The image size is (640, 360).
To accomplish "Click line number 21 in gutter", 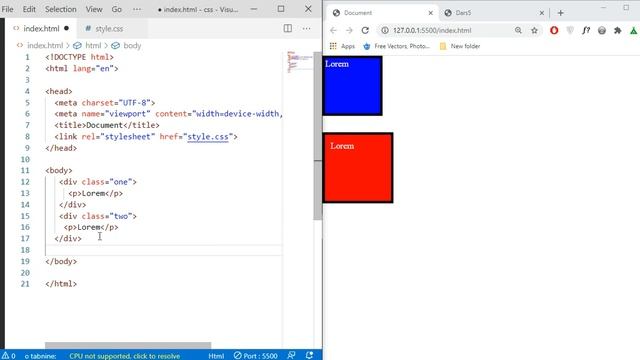I will 25,284.
